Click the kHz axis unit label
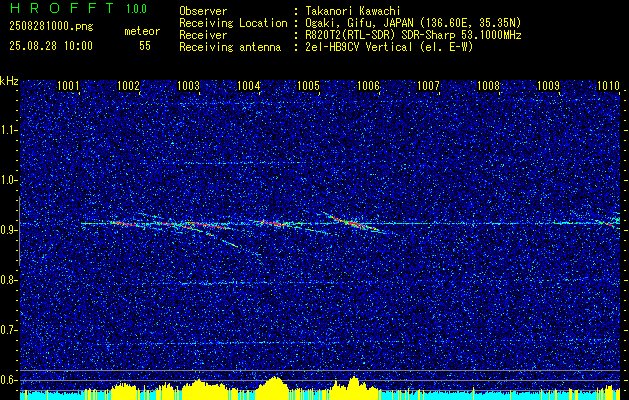Viewport: 629px width, 400px height. (9, 81)
